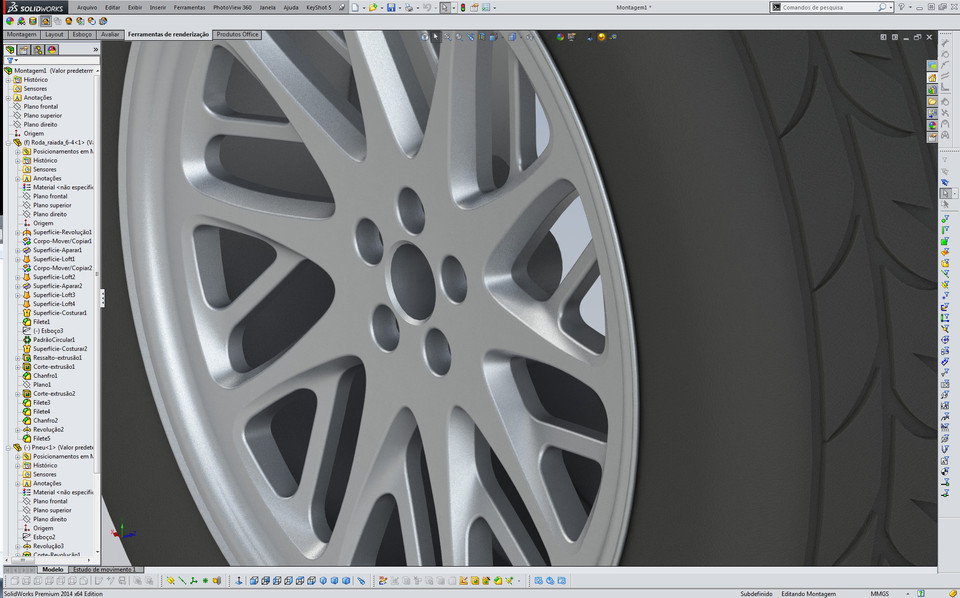The height and width of the screenshot is (598, 960).
Task: Click the Undo icon in the top toolbar
Action: point(426,6)
